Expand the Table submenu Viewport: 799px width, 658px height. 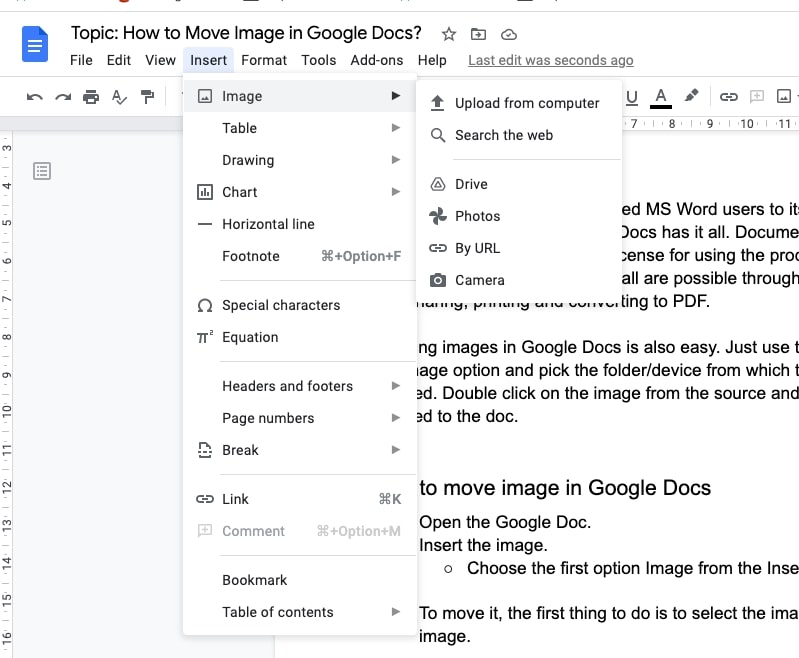pos(300,128)
